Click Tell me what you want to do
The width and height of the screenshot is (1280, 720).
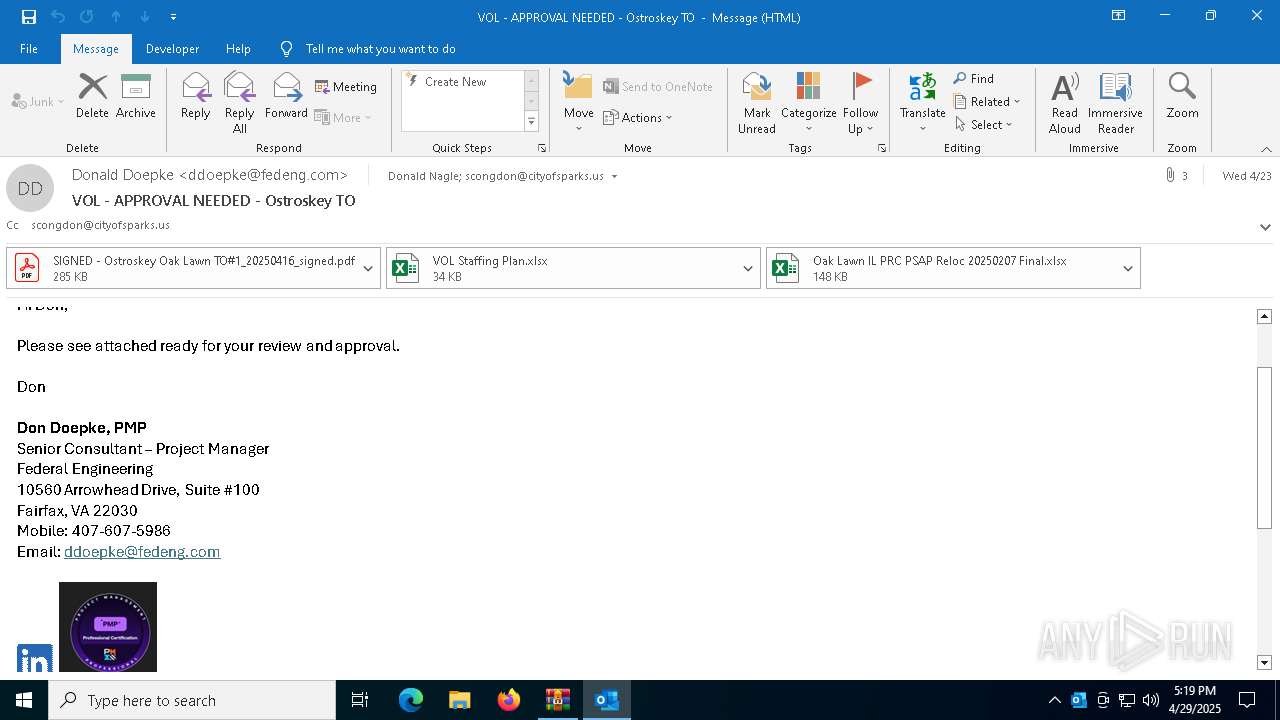[x=380, y=49]
